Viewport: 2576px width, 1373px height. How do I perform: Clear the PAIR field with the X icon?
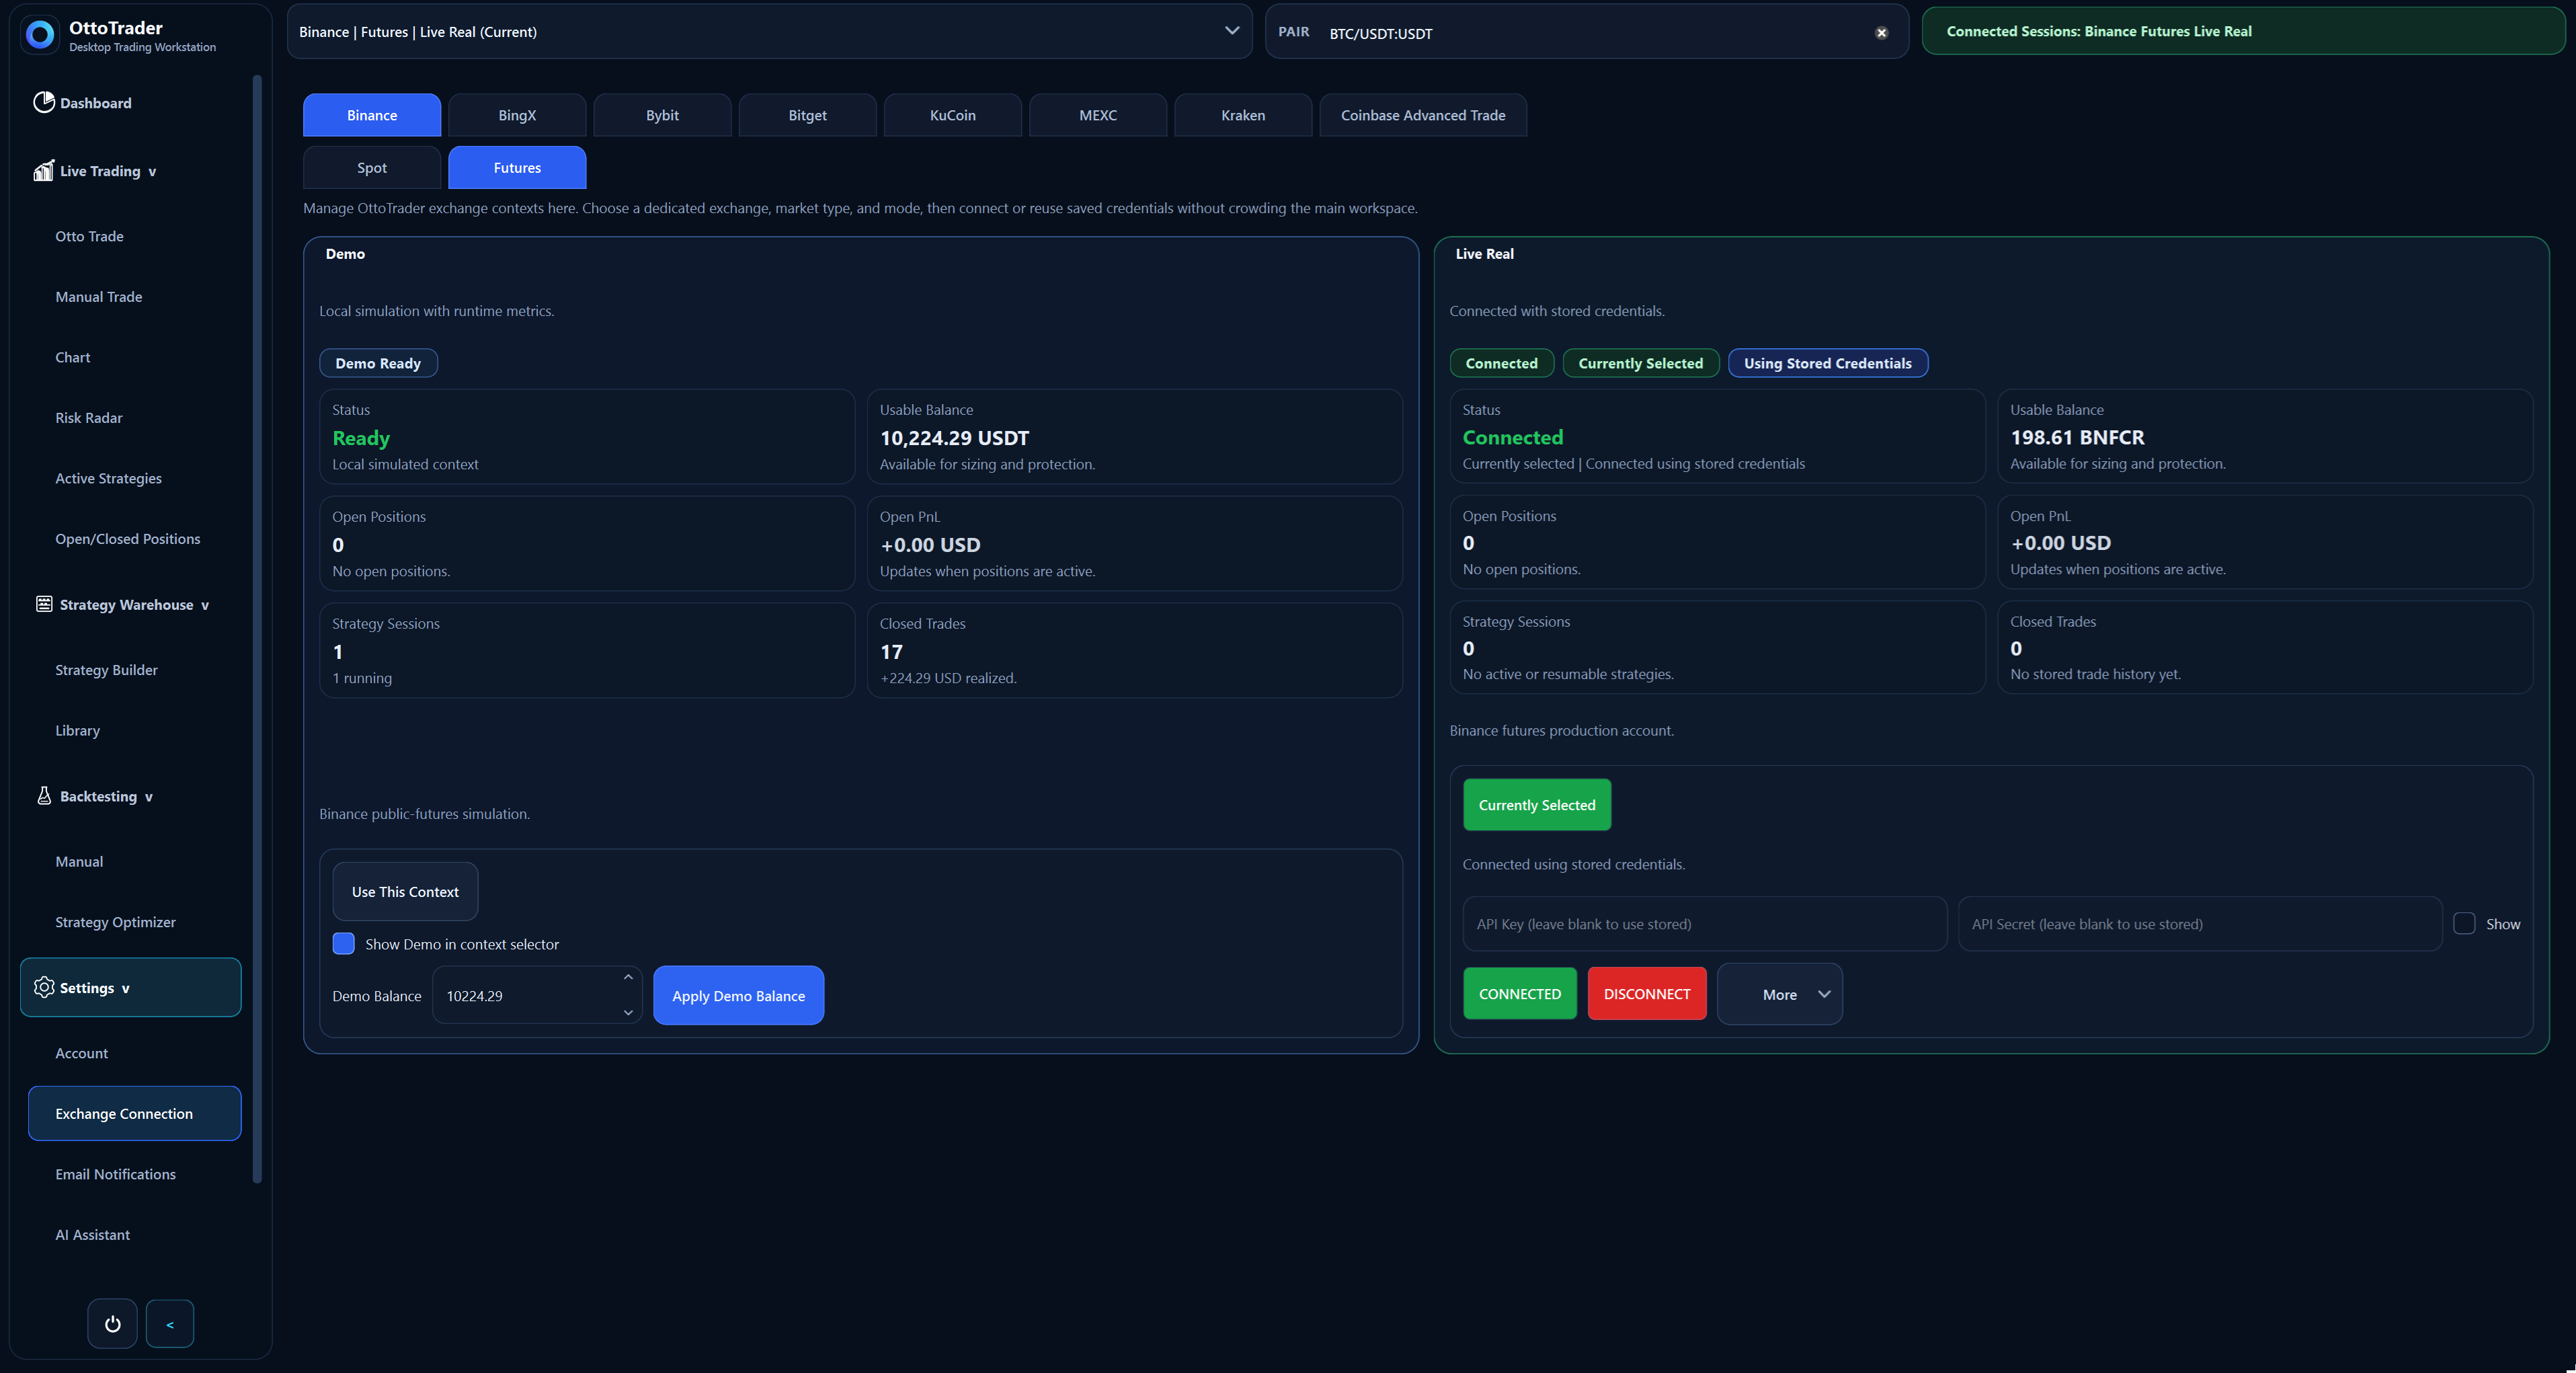(1881, 33)
